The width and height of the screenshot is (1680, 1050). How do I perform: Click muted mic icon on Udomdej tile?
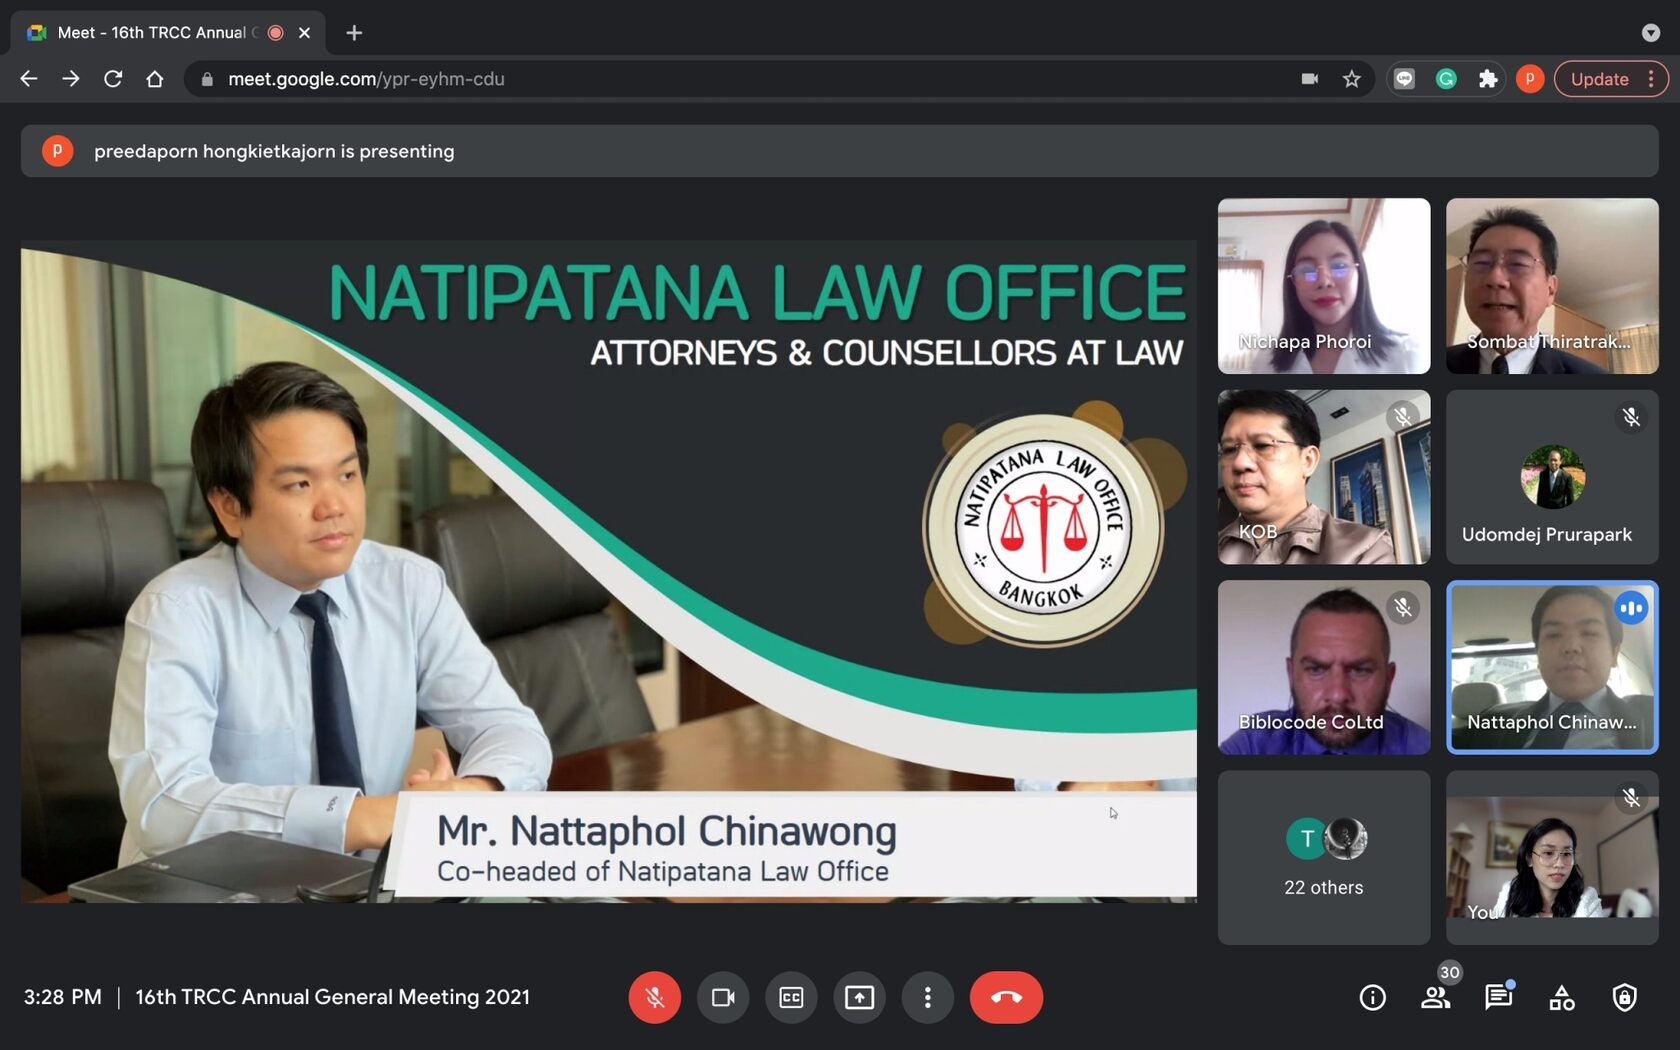click(1631, 416)
